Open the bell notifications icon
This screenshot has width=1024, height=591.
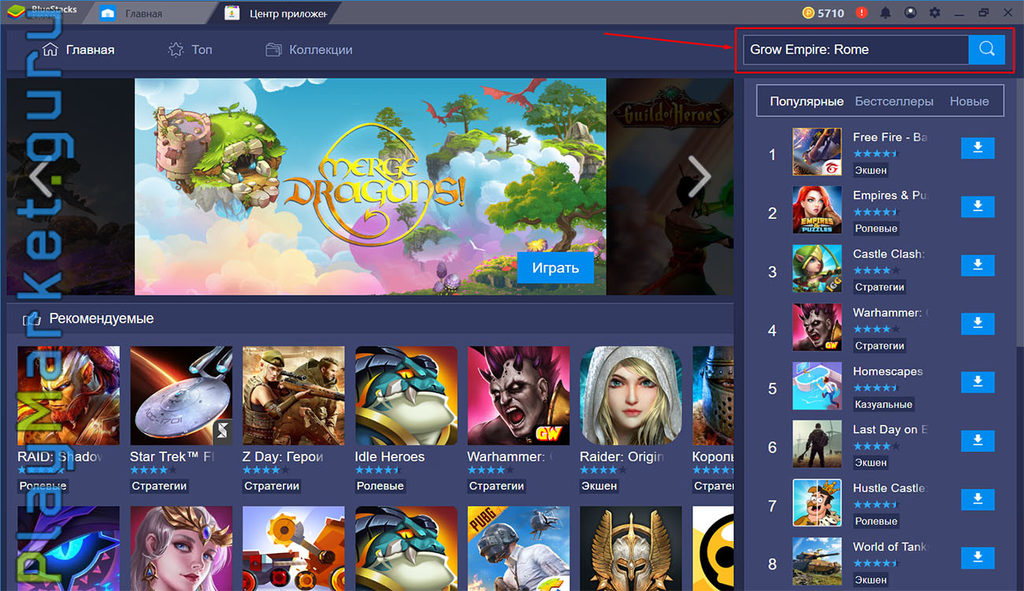[886, 12]
